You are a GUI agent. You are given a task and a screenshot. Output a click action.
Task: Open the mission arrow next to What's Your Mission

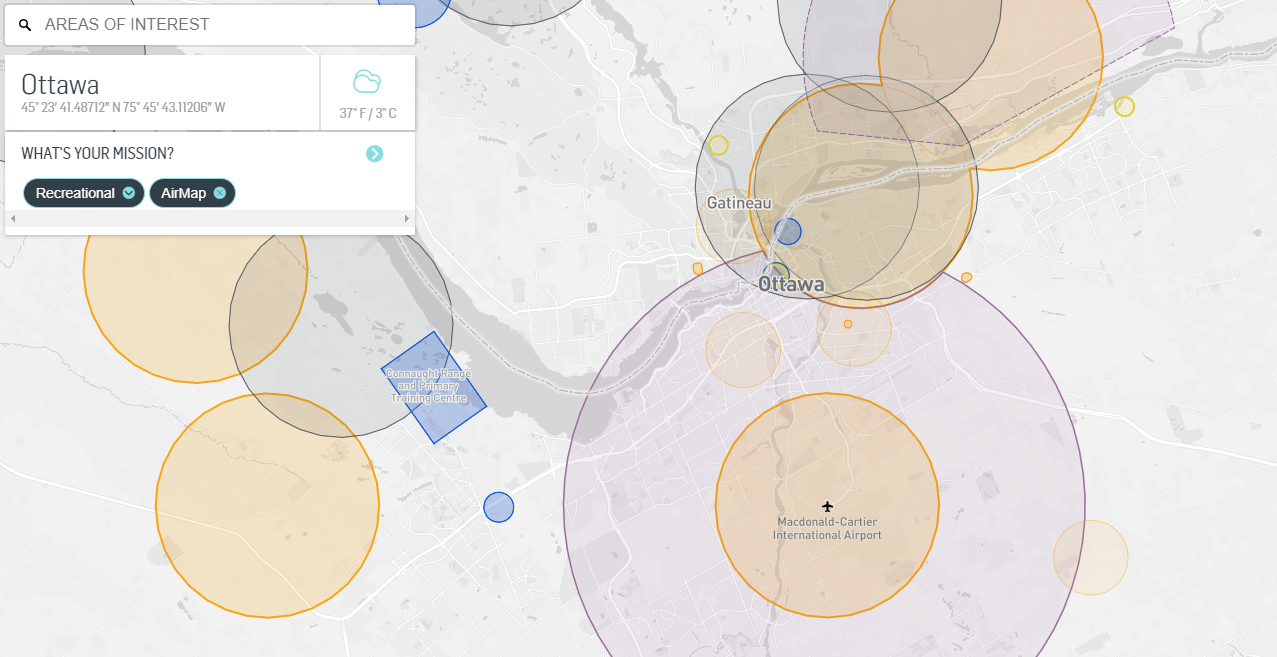point(374,153)
